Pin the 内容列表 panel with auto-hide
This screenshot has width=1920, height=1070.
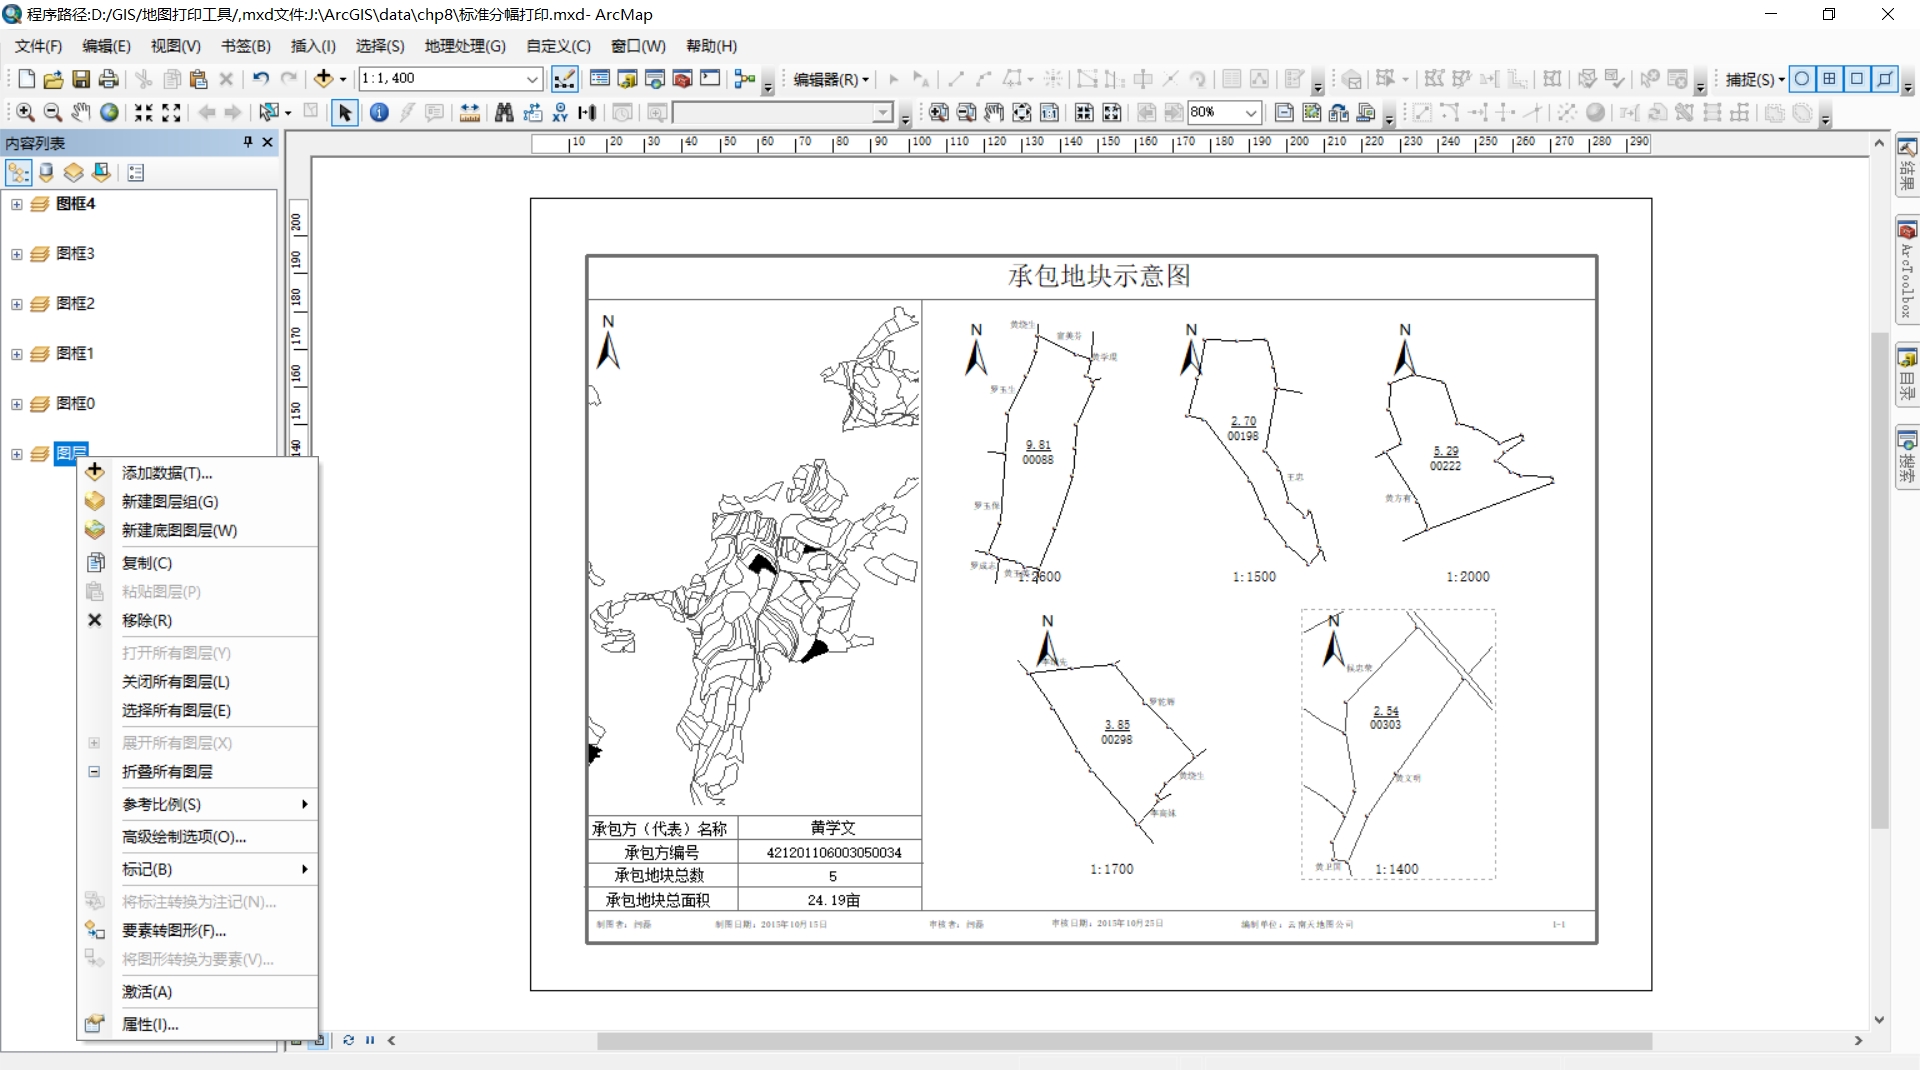click(248, 143)
